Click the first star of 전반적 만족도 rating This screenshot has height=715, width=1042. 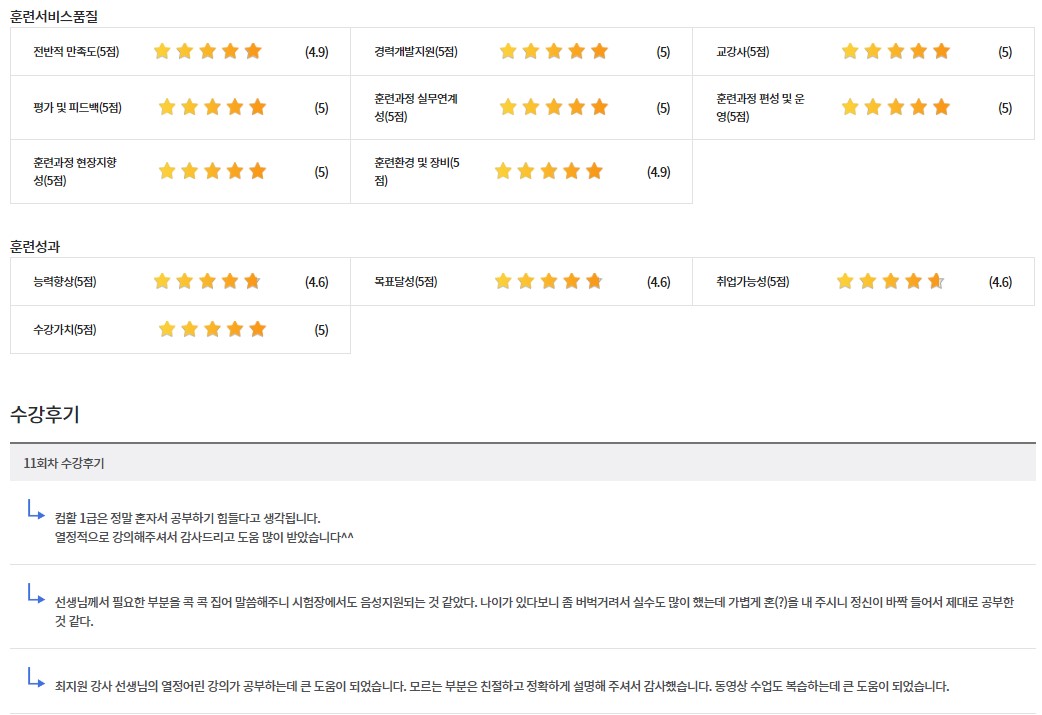pos(162,51)
